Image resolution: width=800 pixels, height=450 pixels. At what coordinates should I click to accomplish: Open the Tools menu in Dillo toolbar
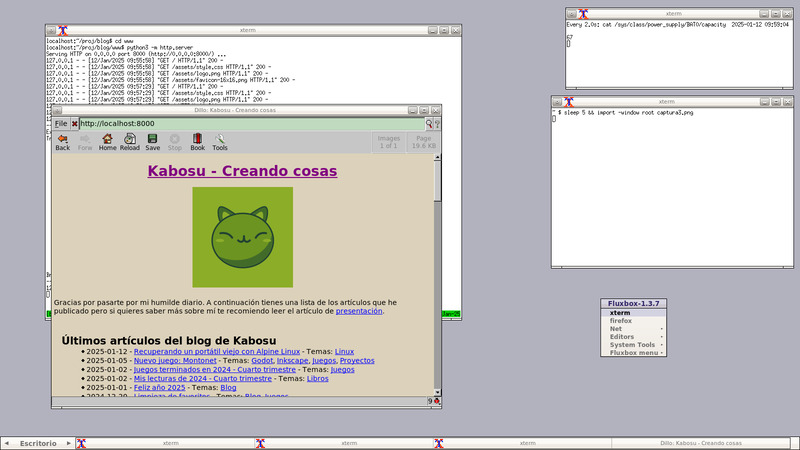pyautogui.click(x=220, y=141)
